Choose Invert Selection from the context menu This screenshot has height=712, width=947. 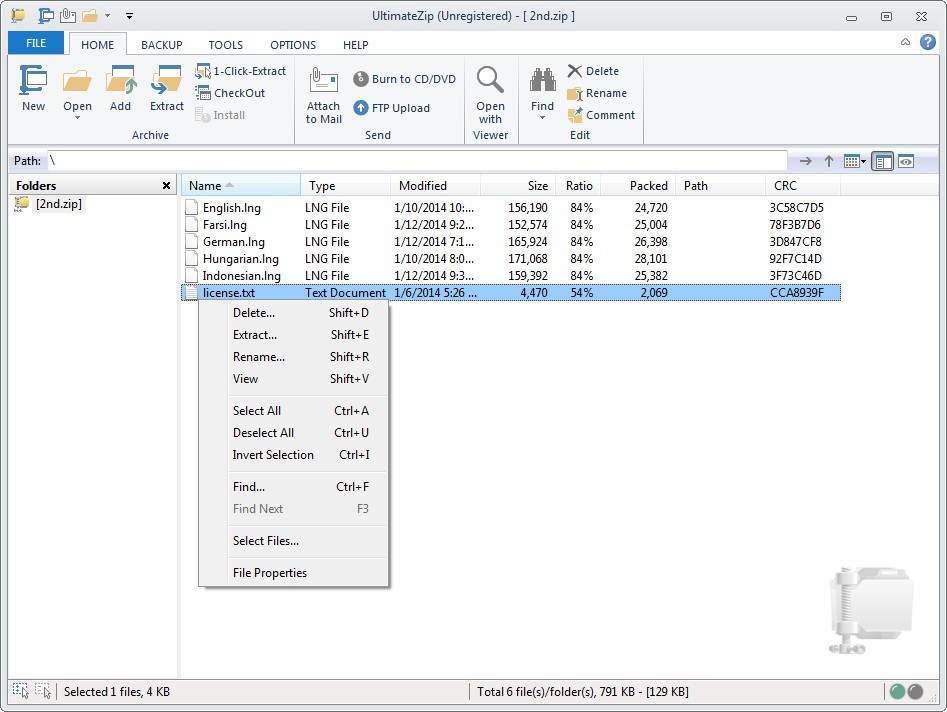[x=274, y=455]
